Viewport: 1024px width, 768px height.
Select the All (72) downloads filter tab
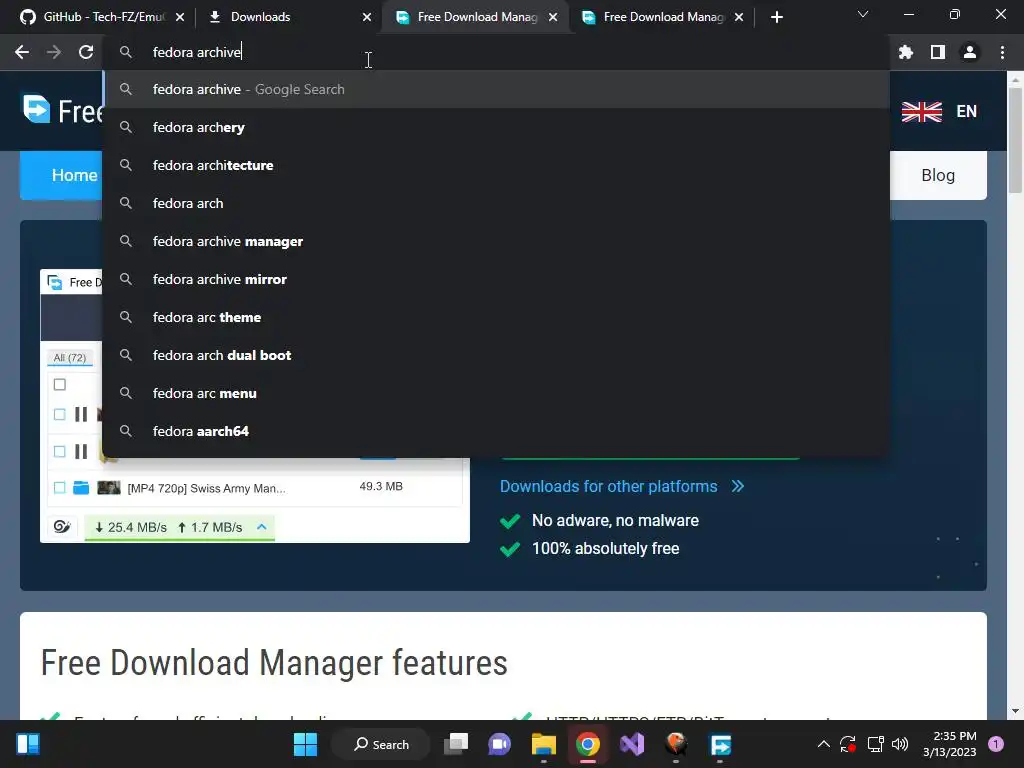70,358
